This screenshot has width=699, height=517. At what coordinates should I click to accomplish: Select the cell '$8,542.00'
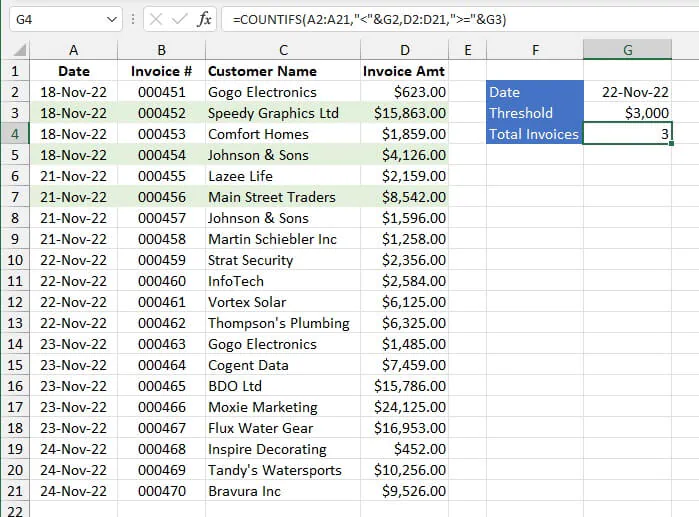(x=405, y=197)
